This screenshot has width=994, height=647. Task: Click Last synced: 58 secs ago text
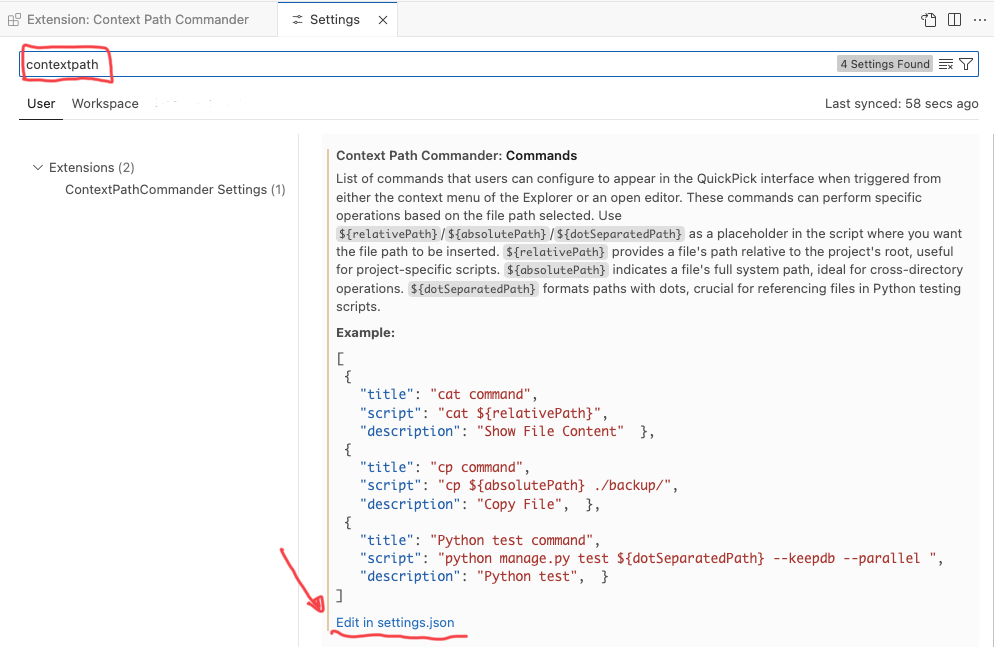coord(901,103)
